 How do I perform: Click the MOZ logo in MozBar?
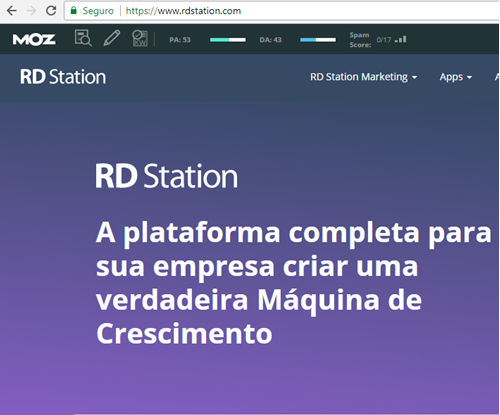tap(34, 40)
